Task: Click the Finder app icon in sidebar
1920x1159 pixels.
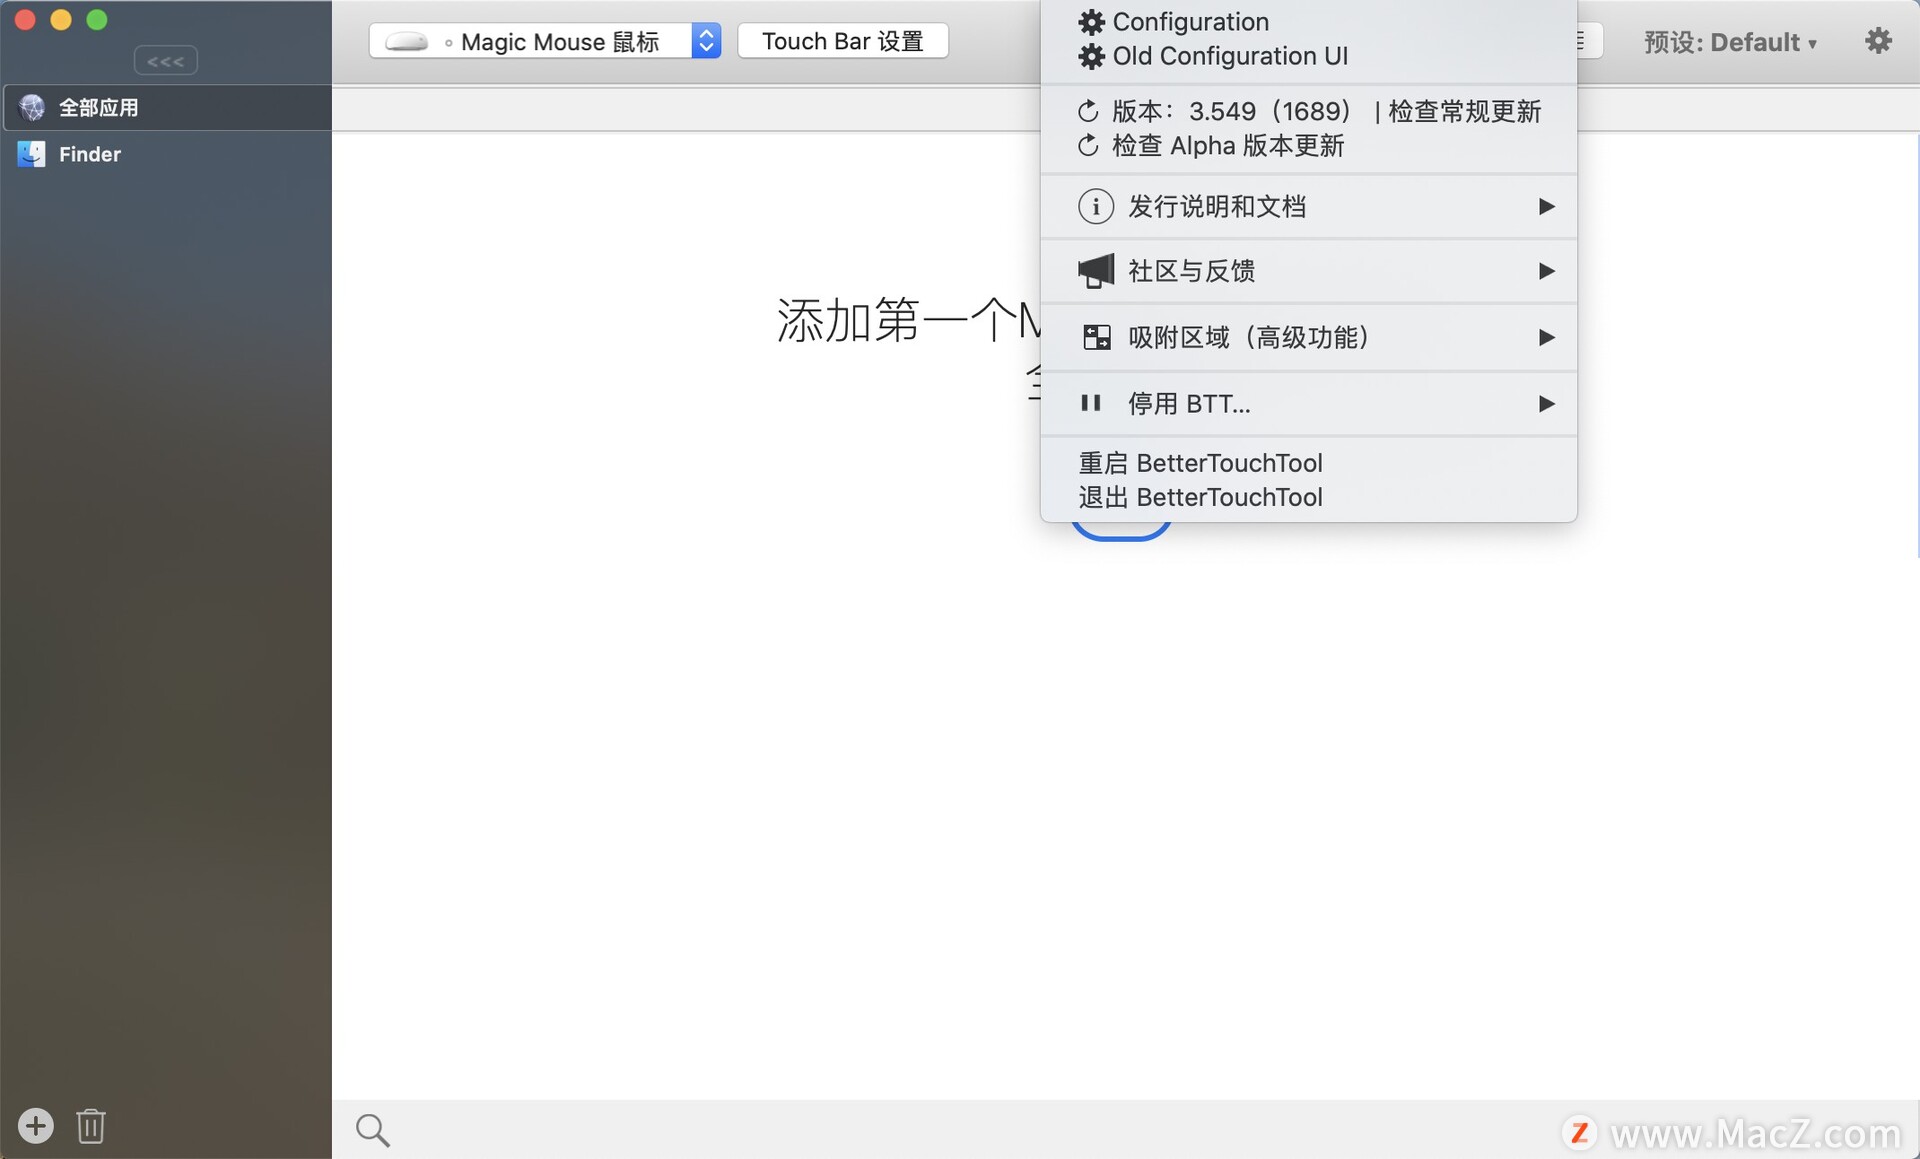Action: pyautogui.click(x=32, y=154)
